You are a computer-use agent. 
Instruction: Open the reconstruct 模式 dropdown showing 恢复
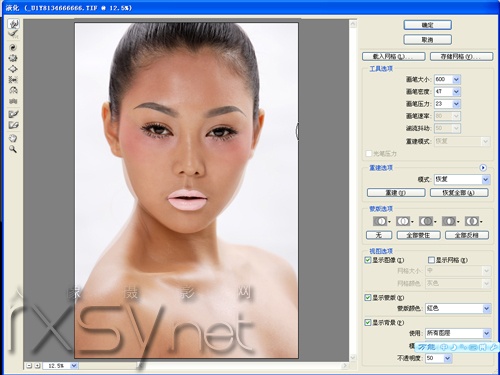(462, 180)
